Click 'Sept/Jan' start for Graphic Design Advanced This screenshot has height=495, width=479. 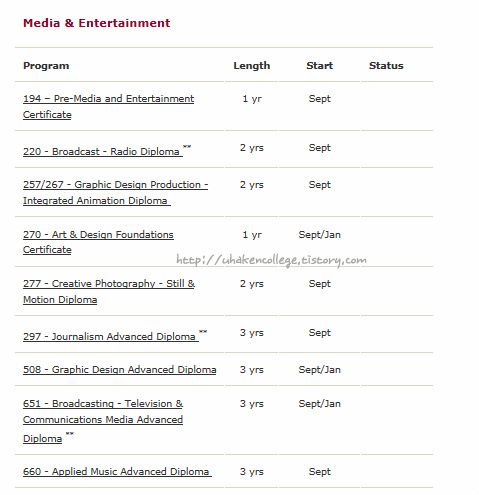319,370
